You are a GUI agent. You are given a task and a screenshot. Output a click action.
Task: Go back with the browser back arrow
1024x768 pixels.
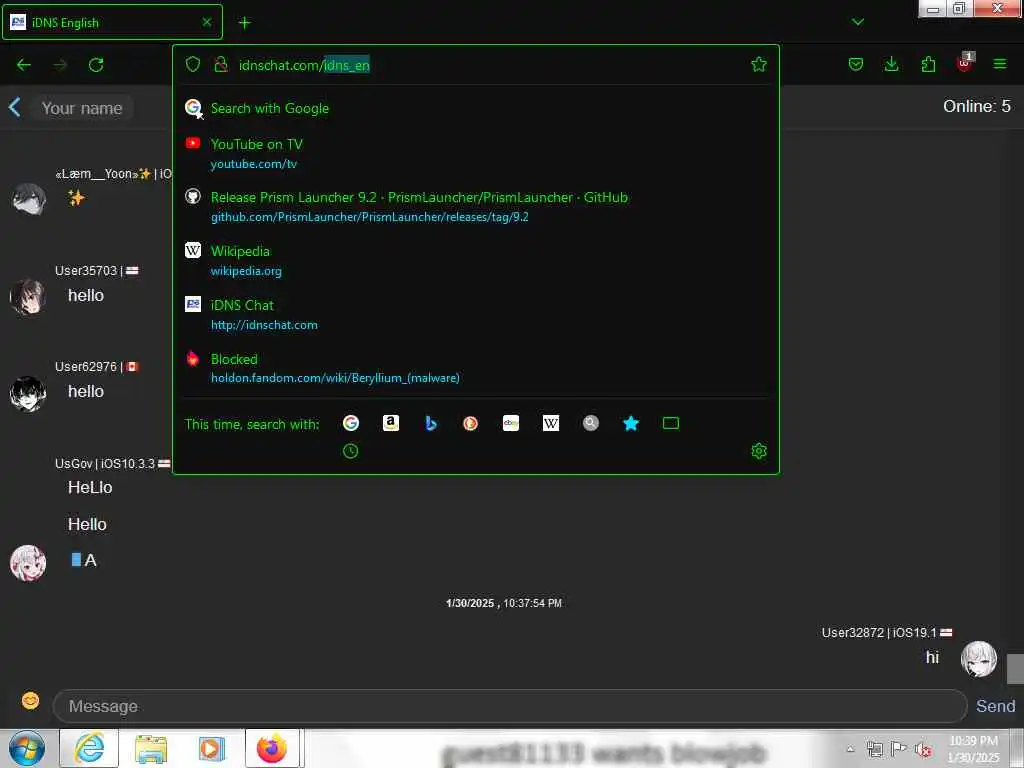click(x=24, y=65)
